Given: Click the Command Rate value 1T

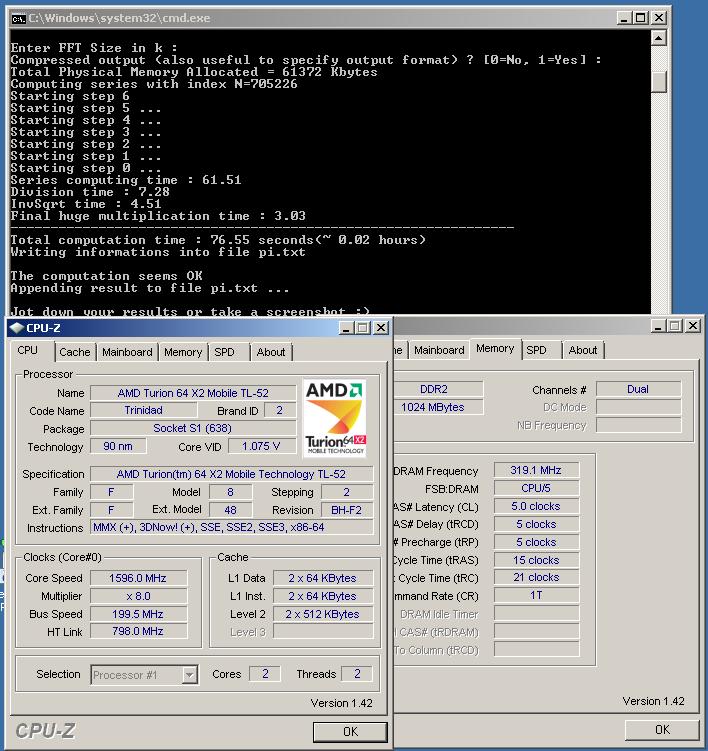Looking at the screenshot, I should (x=536, y=595).
